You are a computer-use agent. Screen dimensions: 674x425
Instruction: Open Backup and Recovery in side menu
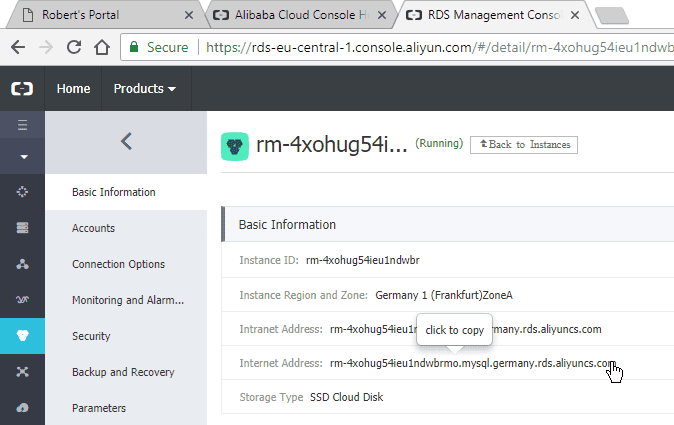tap(123, 372)
